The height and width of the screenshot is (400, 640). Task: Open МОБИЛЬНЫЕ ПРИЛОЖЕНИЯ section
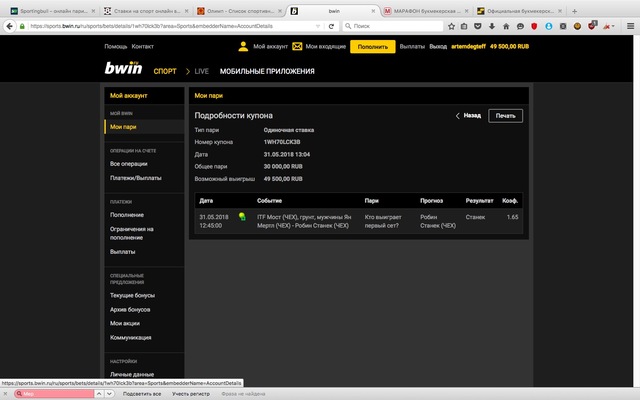(x=267, y=71)
